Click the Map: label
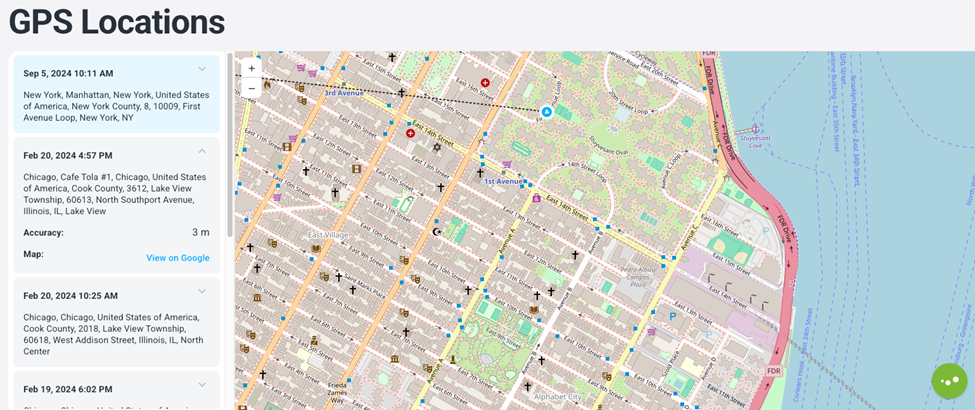Screen dimensions: 975x410 (x=34, y=254)
